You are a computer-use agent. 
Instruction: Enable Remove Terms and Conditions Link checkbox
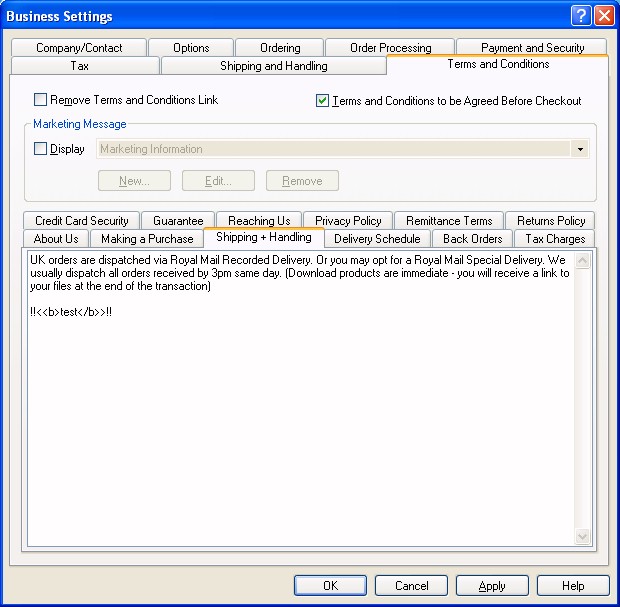tap(41, 100)
